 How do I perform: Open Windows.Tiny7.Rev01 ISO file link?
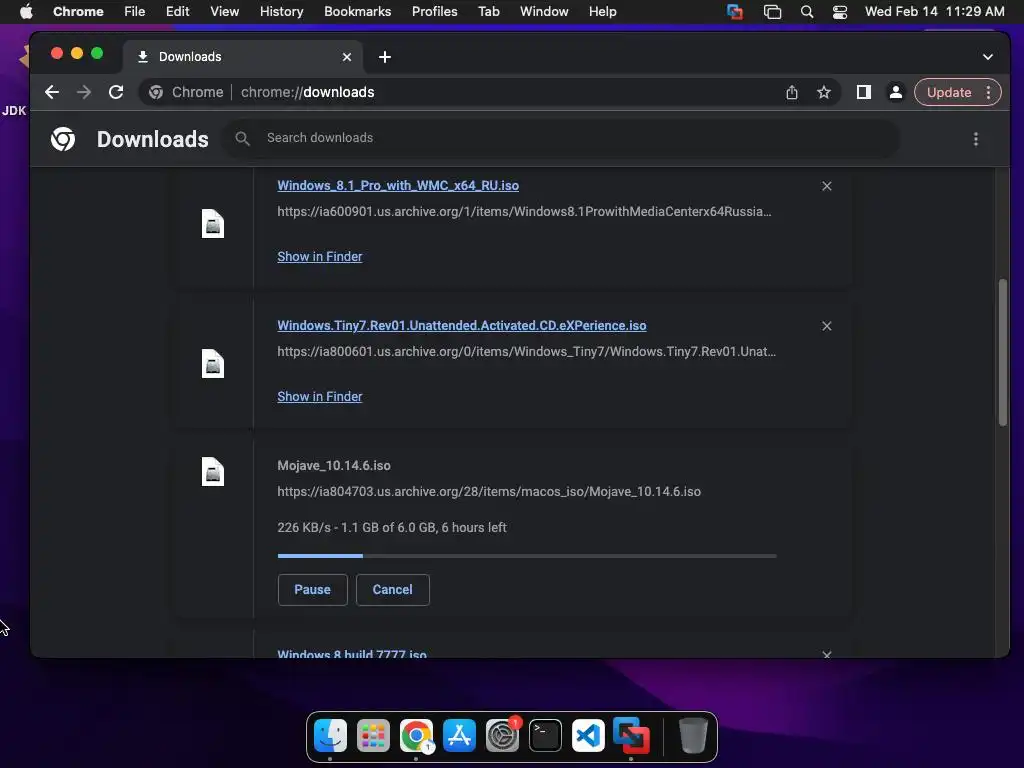[x=462, y=325]
